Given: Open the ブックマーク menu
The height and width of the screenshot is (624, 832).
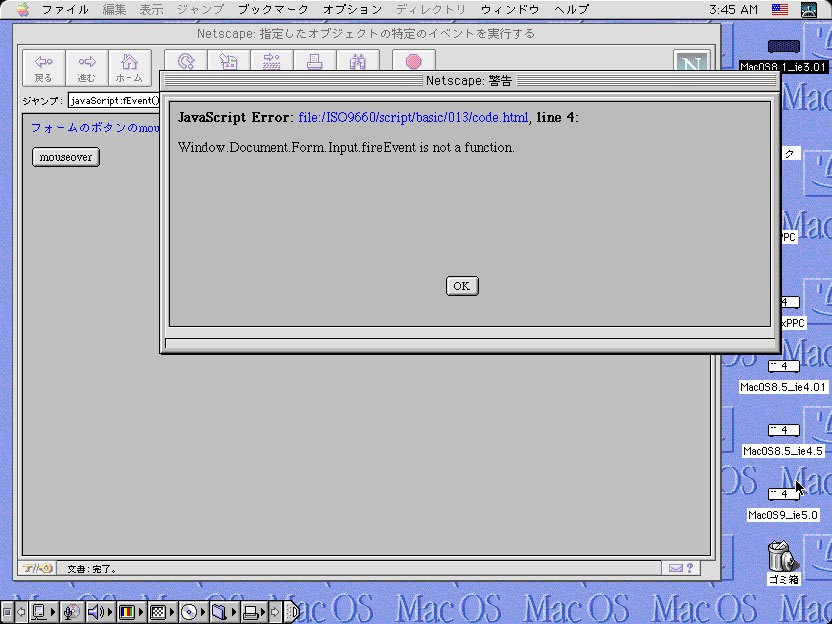Looking at the screenshot, I should (273, 10).
